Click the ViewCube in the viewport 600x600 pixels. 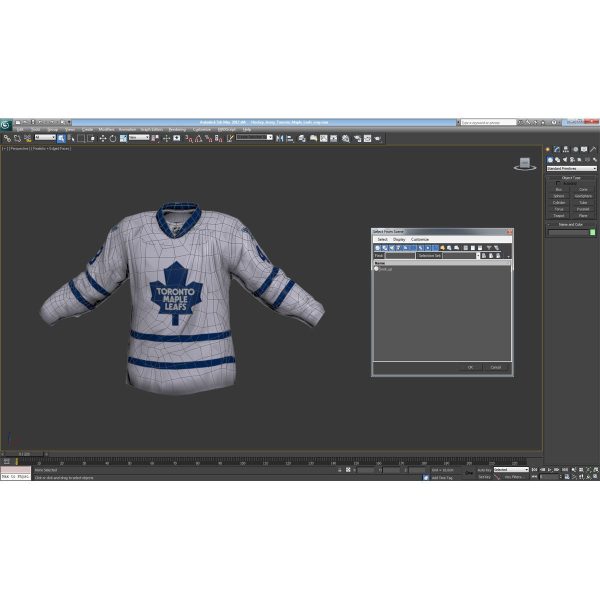click(x=525, y=164)
